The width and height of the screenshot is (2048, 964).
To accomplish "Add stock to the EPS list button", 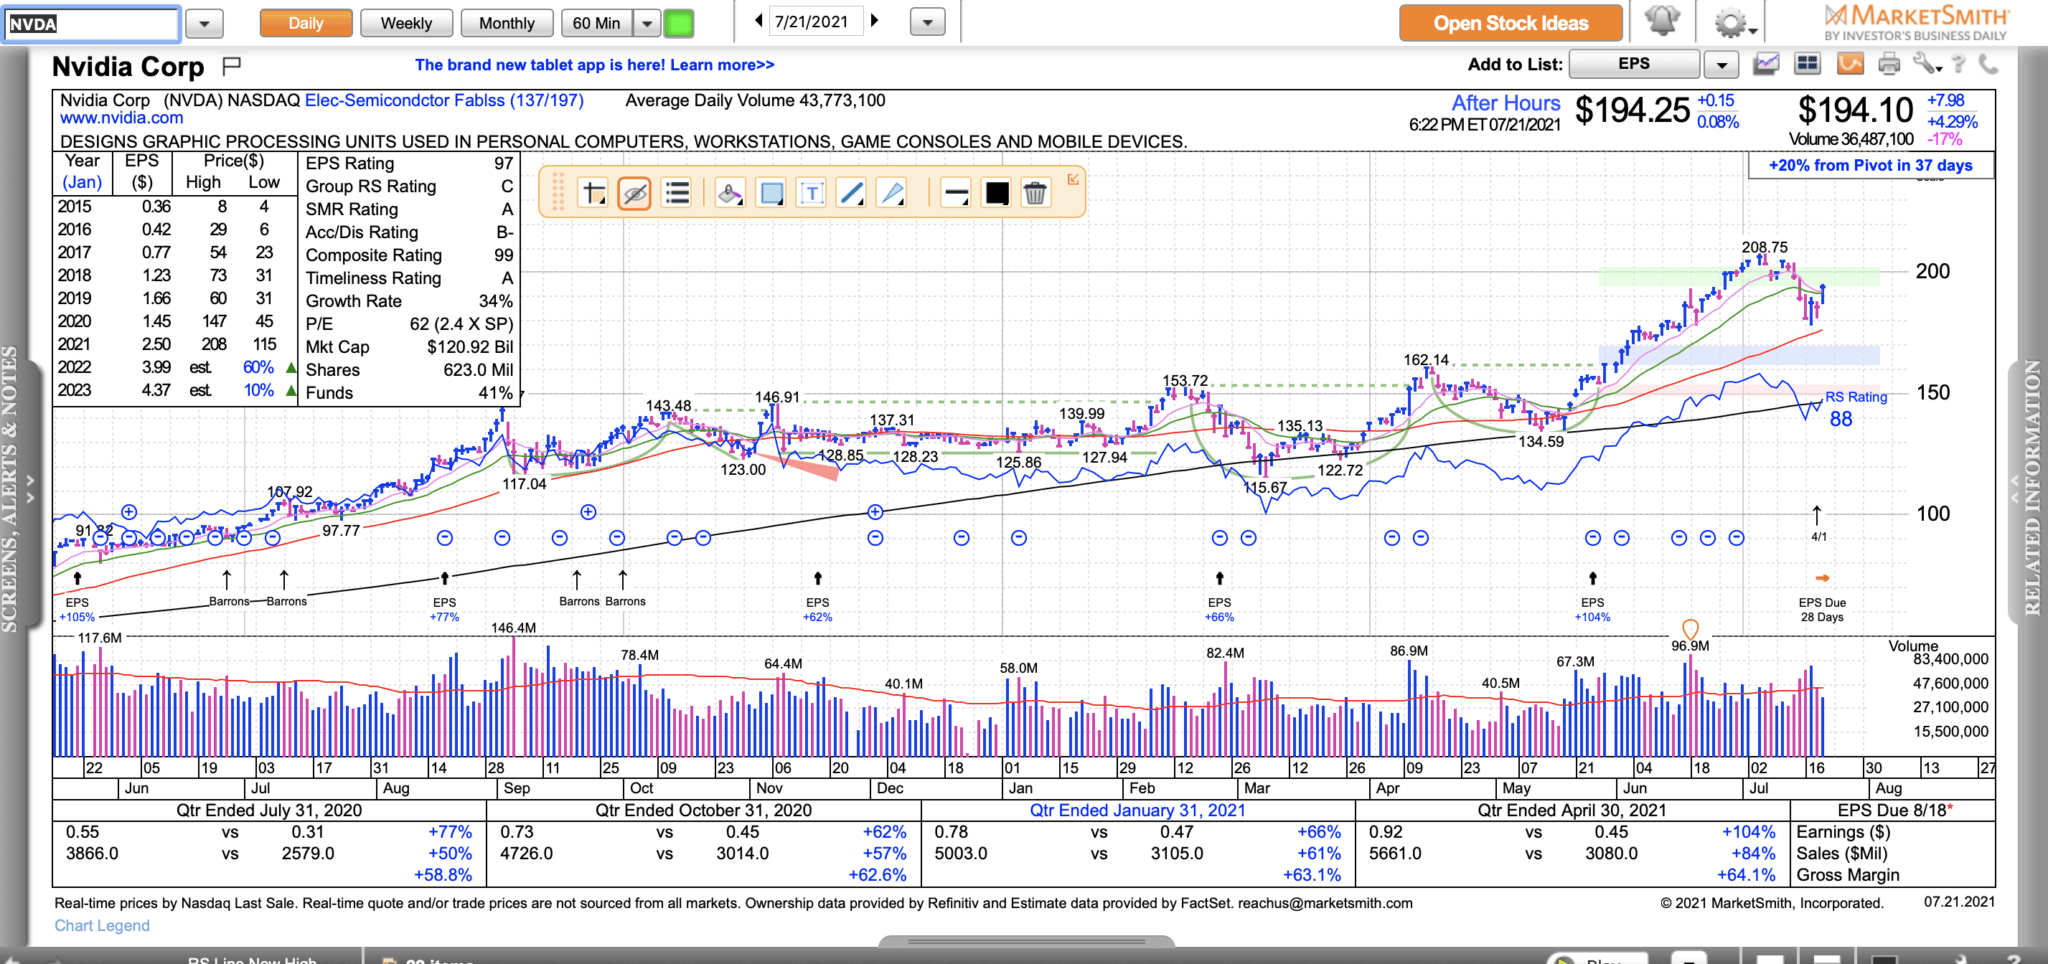I will [x=1634, y=64].
